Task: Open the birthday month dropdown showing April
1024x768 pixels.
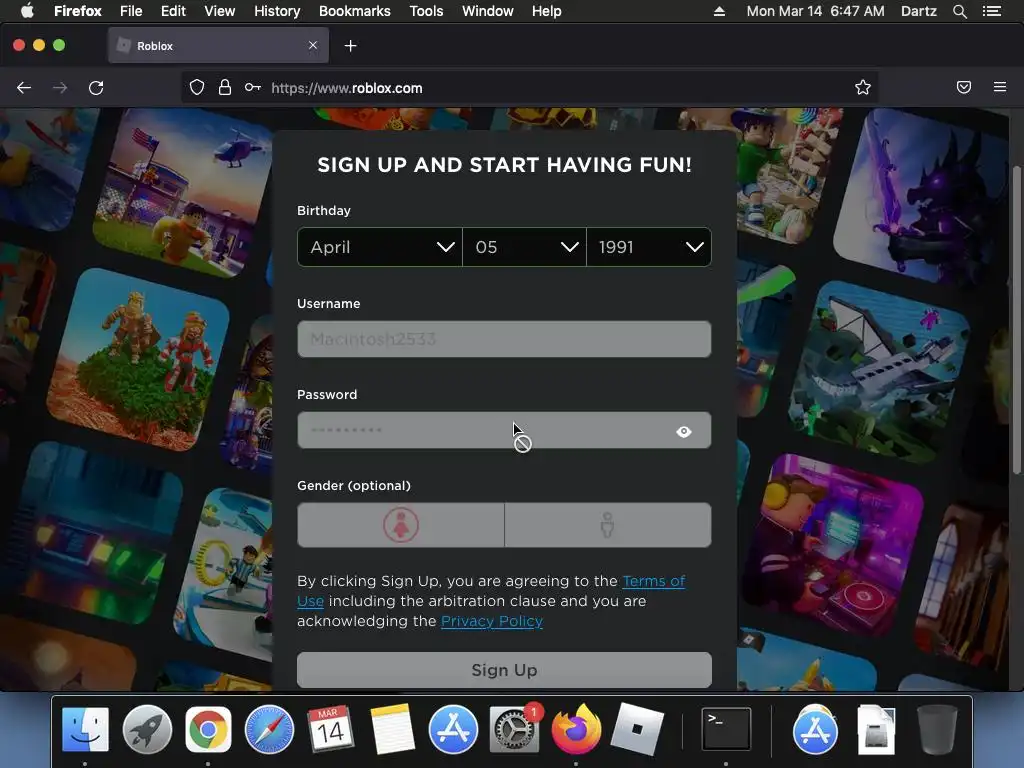Action: (379, 247)
